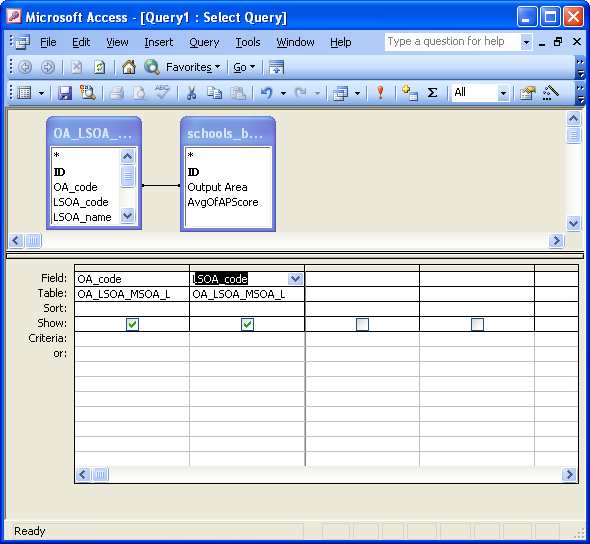Screen dimensions: 590x544
Task: Click the Refresh web toolbar icon
Action: (99, 67)
